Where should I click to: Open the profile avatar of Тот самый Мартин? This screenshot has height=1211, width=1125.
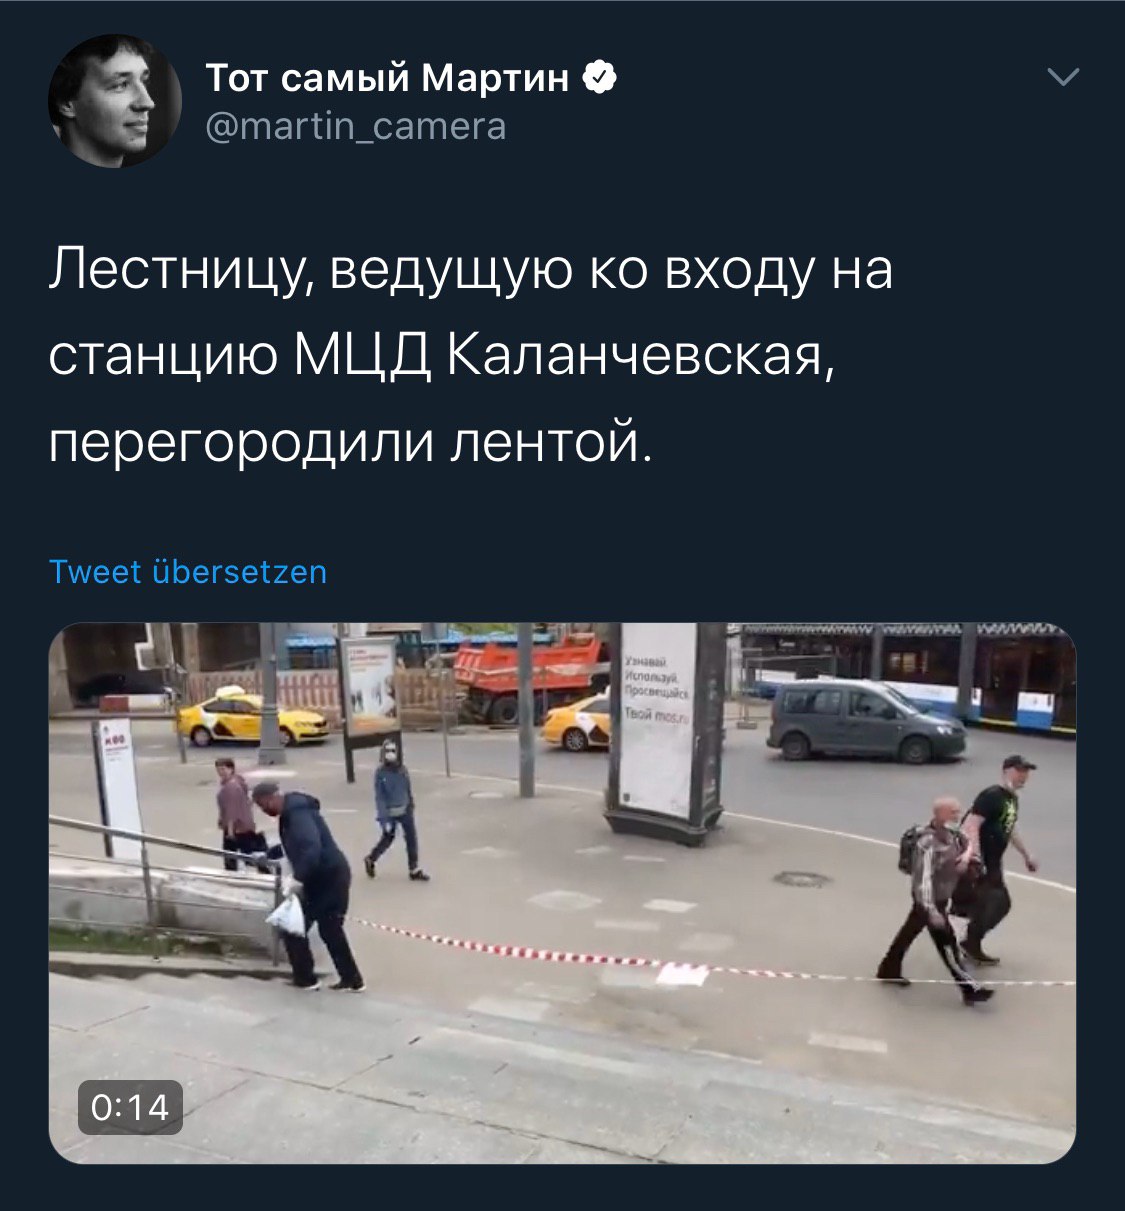coord(114,100)
